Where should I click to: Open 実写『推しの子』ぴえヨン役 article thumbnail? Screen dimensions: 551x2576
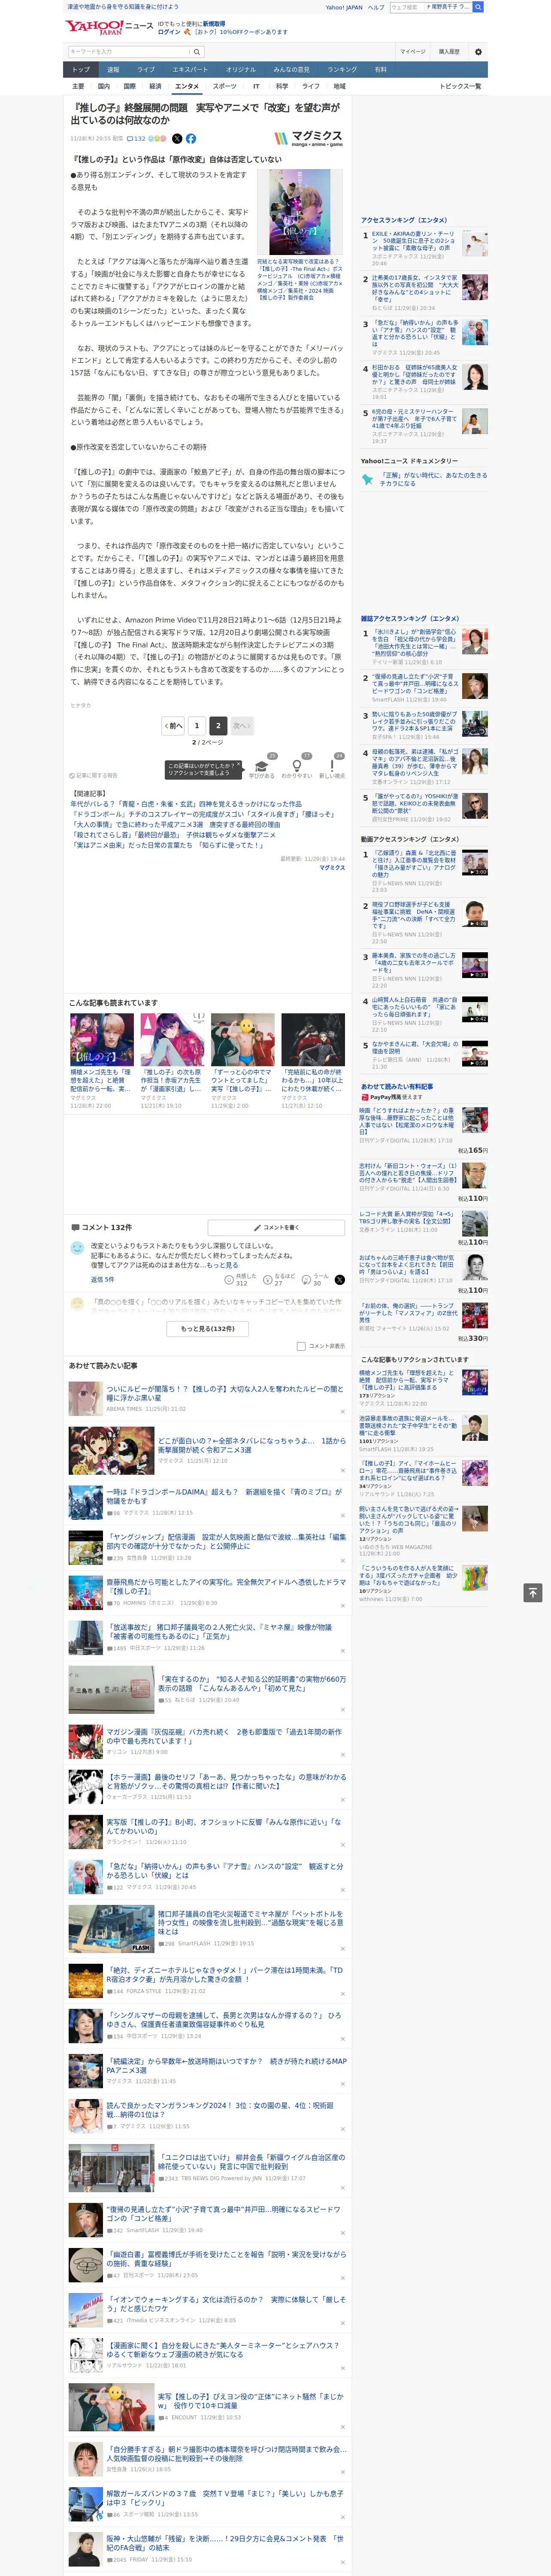[111, 2407]
